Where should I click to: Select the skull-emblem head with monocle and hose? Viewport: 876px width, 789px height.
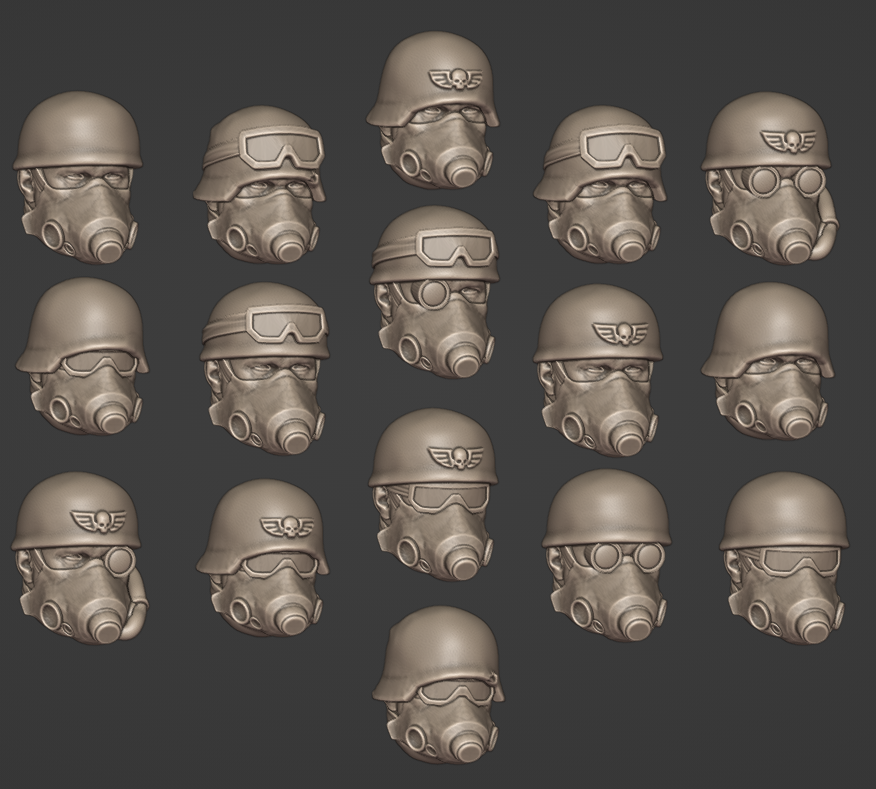point(79,558)
